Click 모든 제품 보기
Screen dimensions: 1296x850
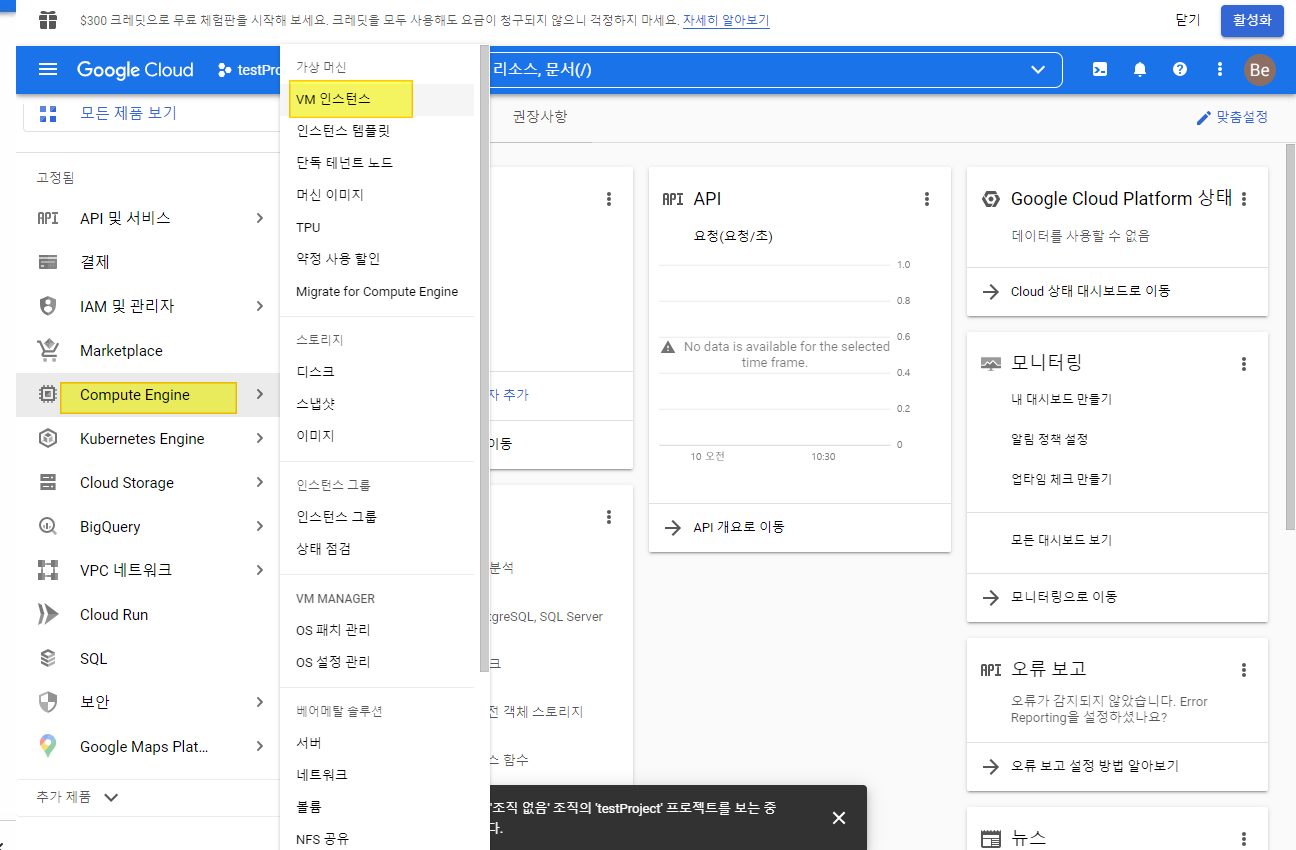pyautogui.click(x=128, y=113)
